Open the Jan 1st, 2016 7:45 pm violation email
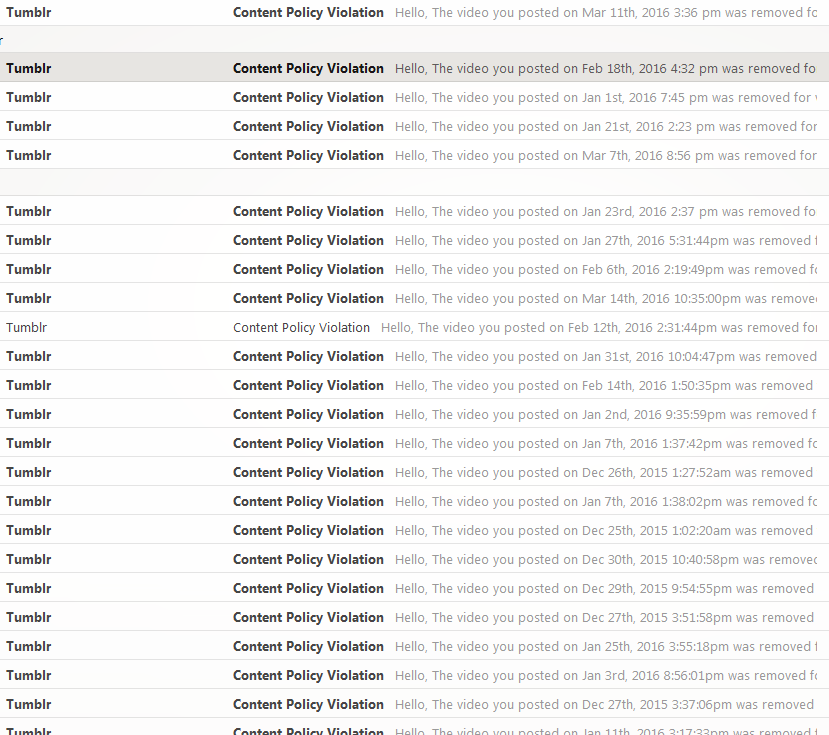This screenshot has width=829, height=735. [414, 97]
